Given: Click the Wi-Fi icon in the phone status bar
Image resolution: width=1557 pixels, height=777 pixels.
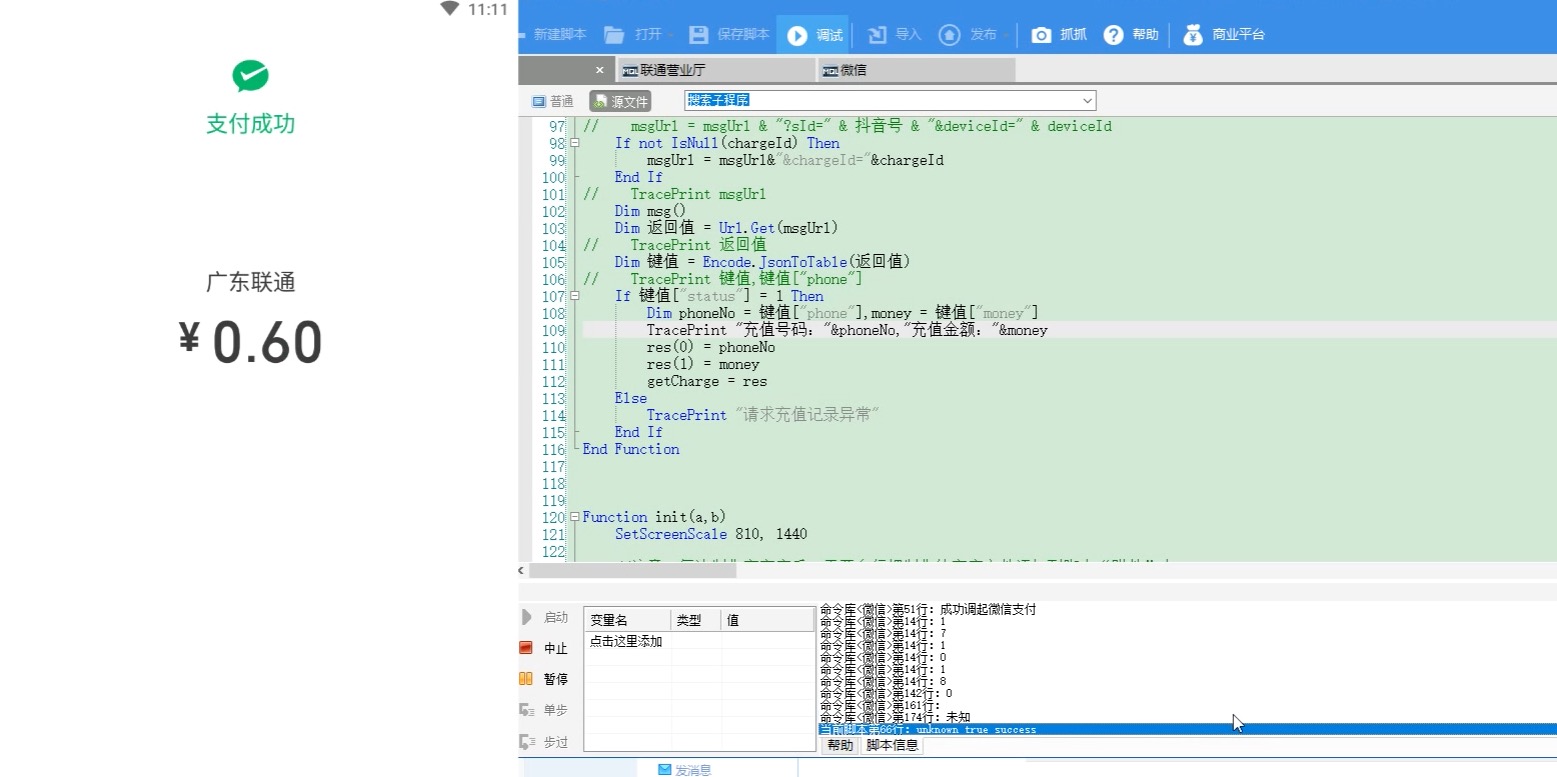Looking at the screenshot, I should coord(450,9).
